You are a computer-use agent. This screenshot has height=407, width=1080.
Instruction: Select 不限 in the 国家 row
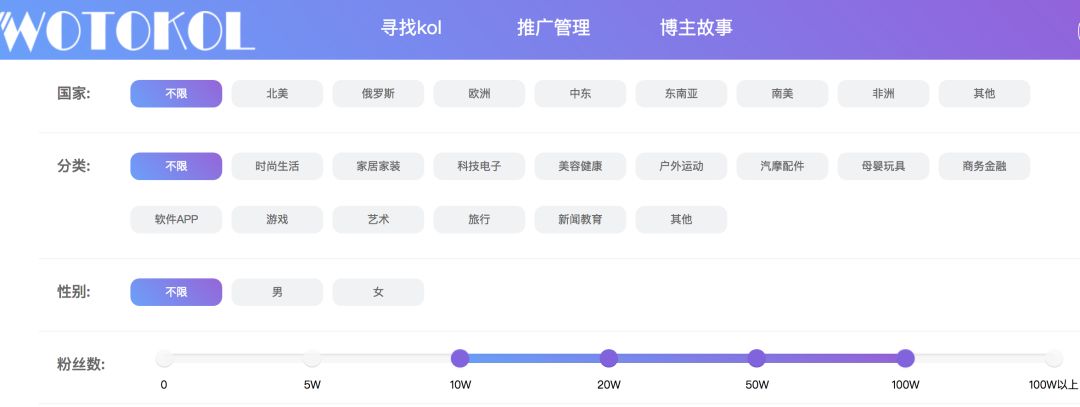tap(176, 94)
